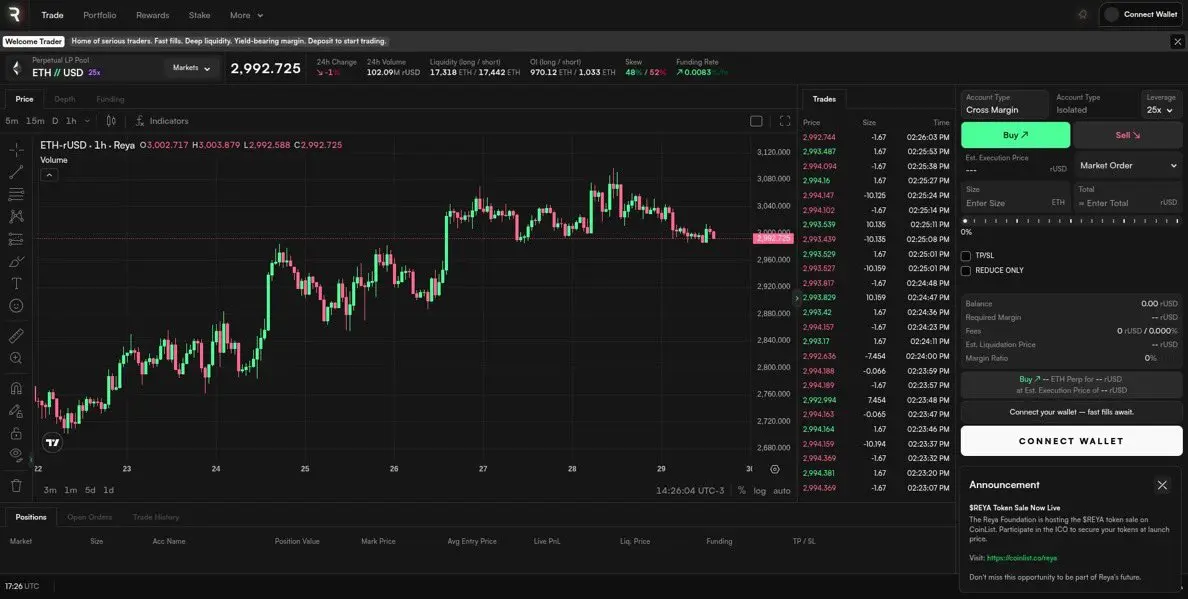Open the candlestick chart type selector
Viewport: 1188px width, 599px height.
click(111, 121)
